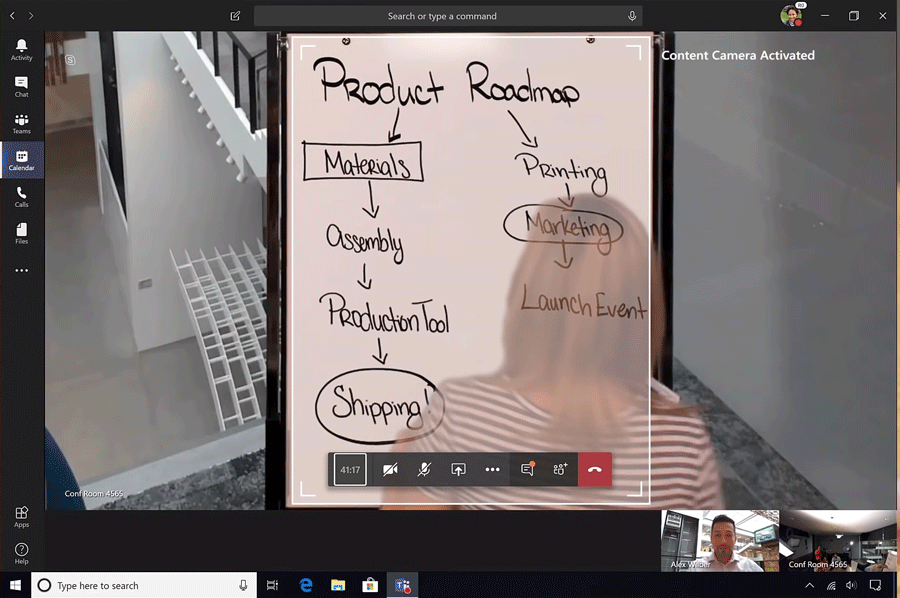Unmute the microphone in the call toolbar
This screenshot has width=900, height=598.
[424, 469]
